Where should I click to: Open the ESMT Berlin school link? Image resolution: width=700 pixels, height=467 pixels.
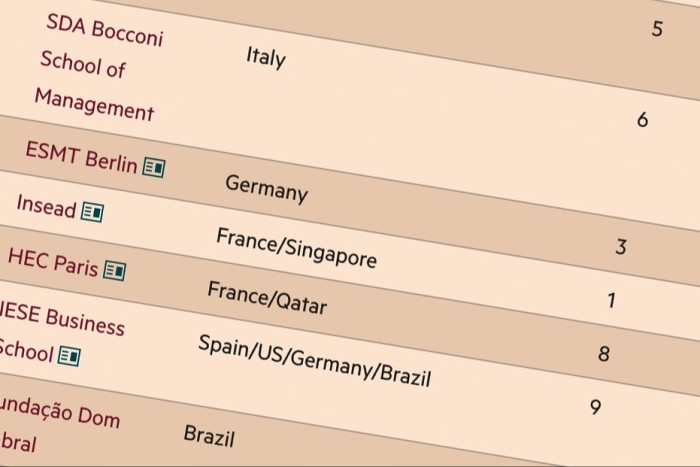coord(81,157)
